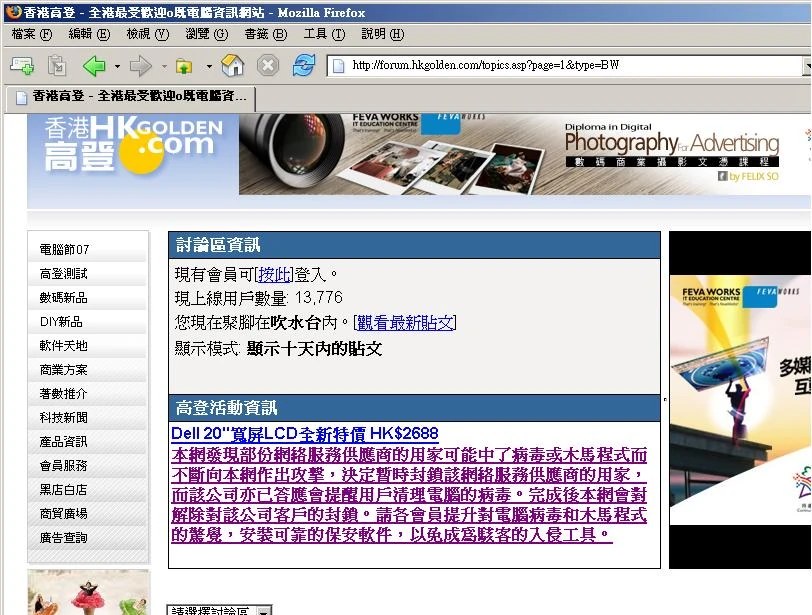This screenshot has height=615, width=812.
Task: Click the 高登活動資訊 panel header
Action: point(414,408)
